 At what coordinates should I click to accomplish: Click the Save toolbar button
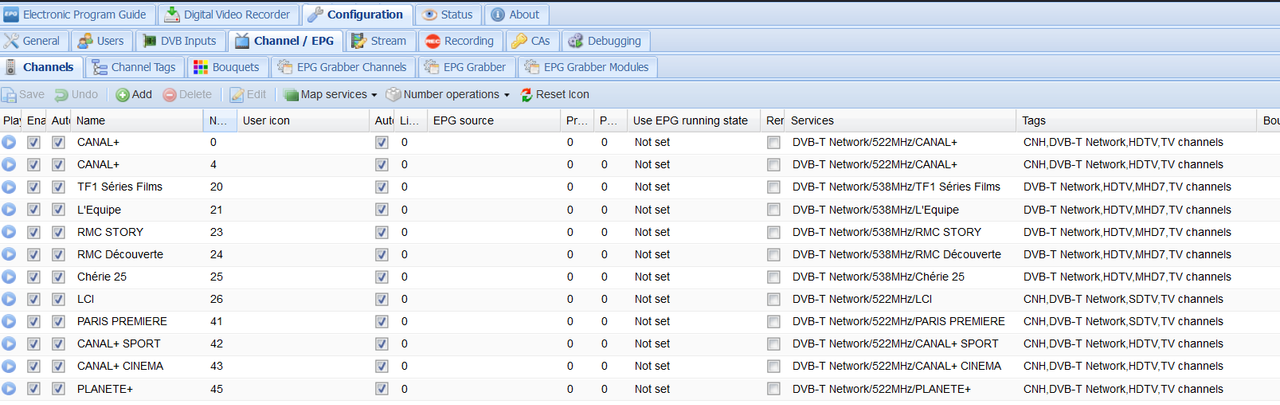[23, 94]
